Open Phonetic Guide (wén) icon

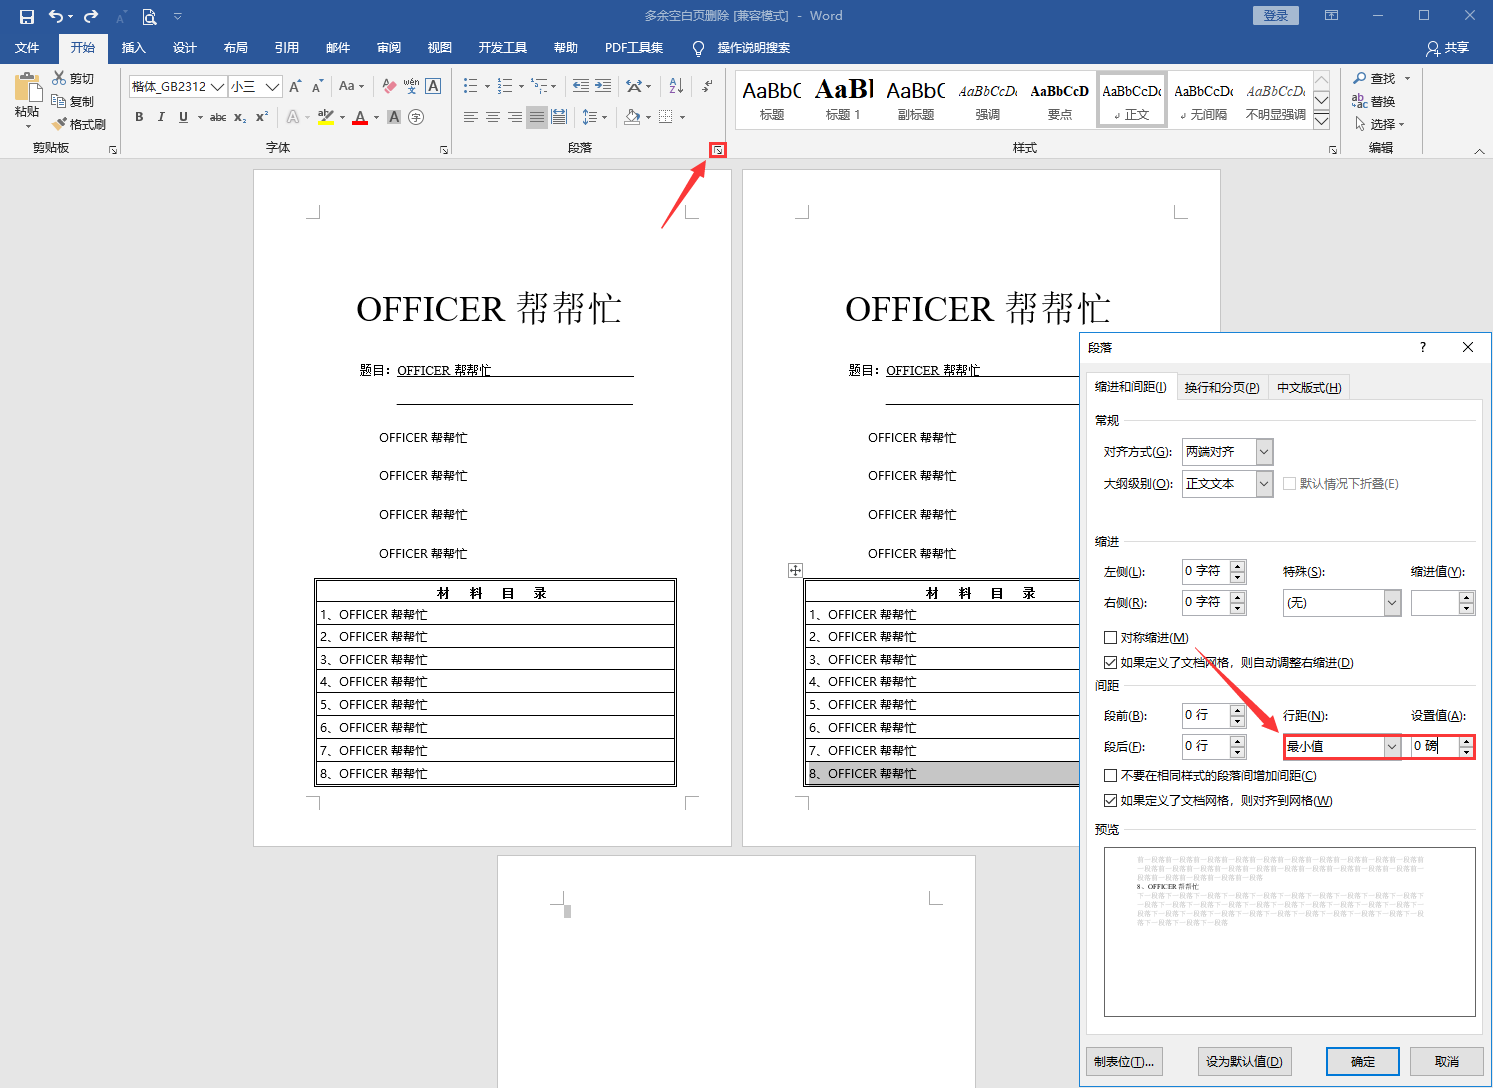coord(411,86)
